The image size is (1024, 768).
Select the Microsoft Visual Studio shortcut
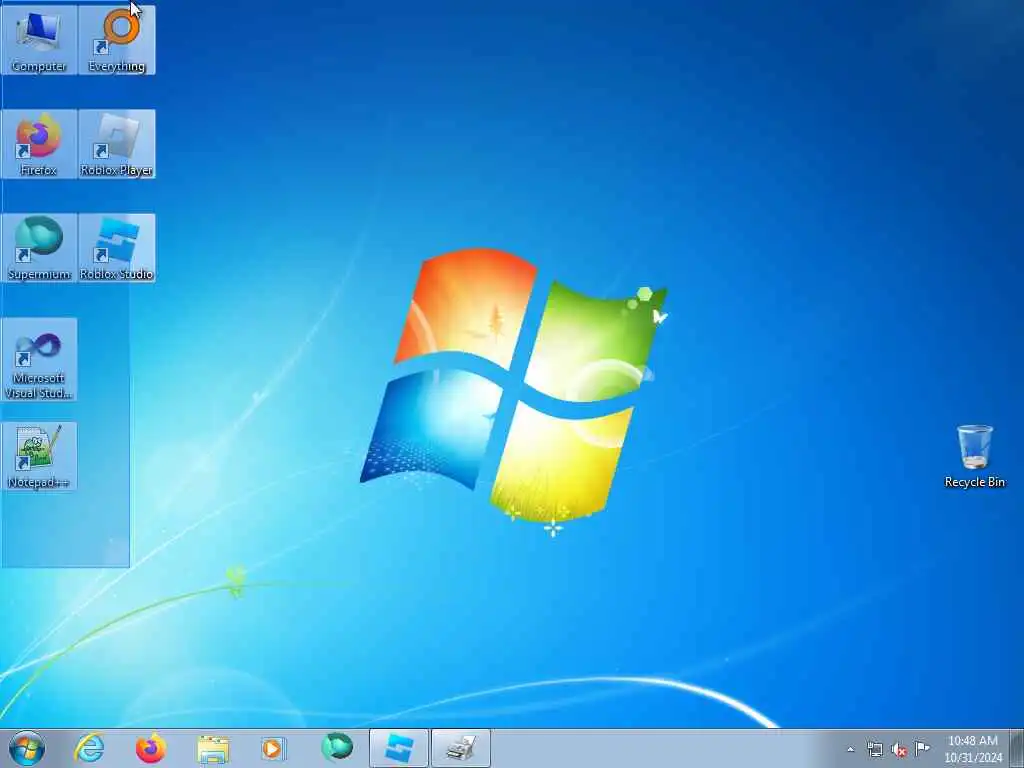tap(39, 359)
